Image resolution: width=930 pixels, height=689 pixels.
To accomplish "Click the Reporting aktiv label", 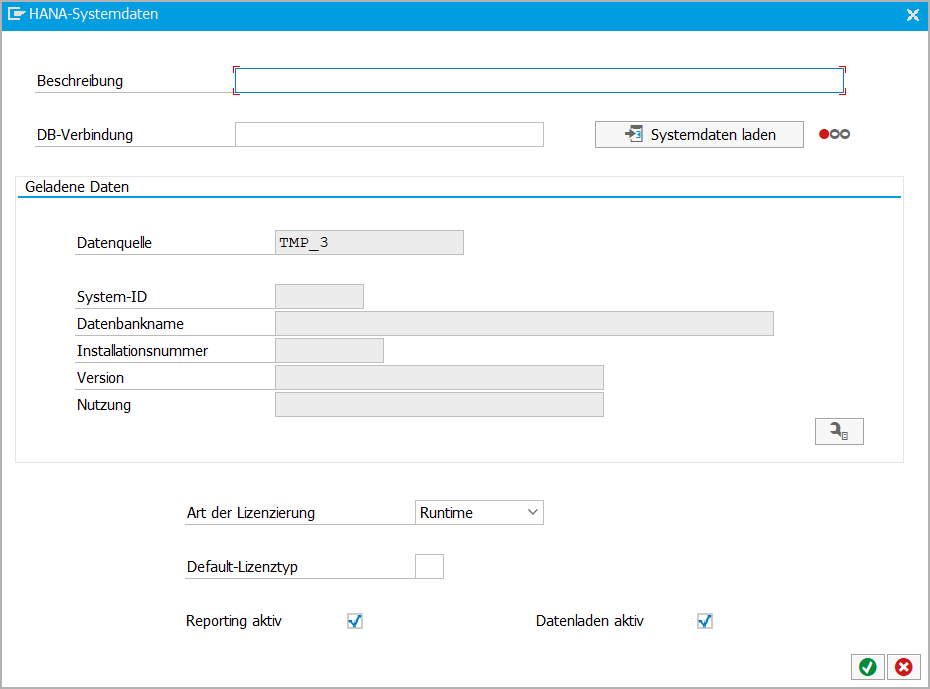I will point(234,621).
